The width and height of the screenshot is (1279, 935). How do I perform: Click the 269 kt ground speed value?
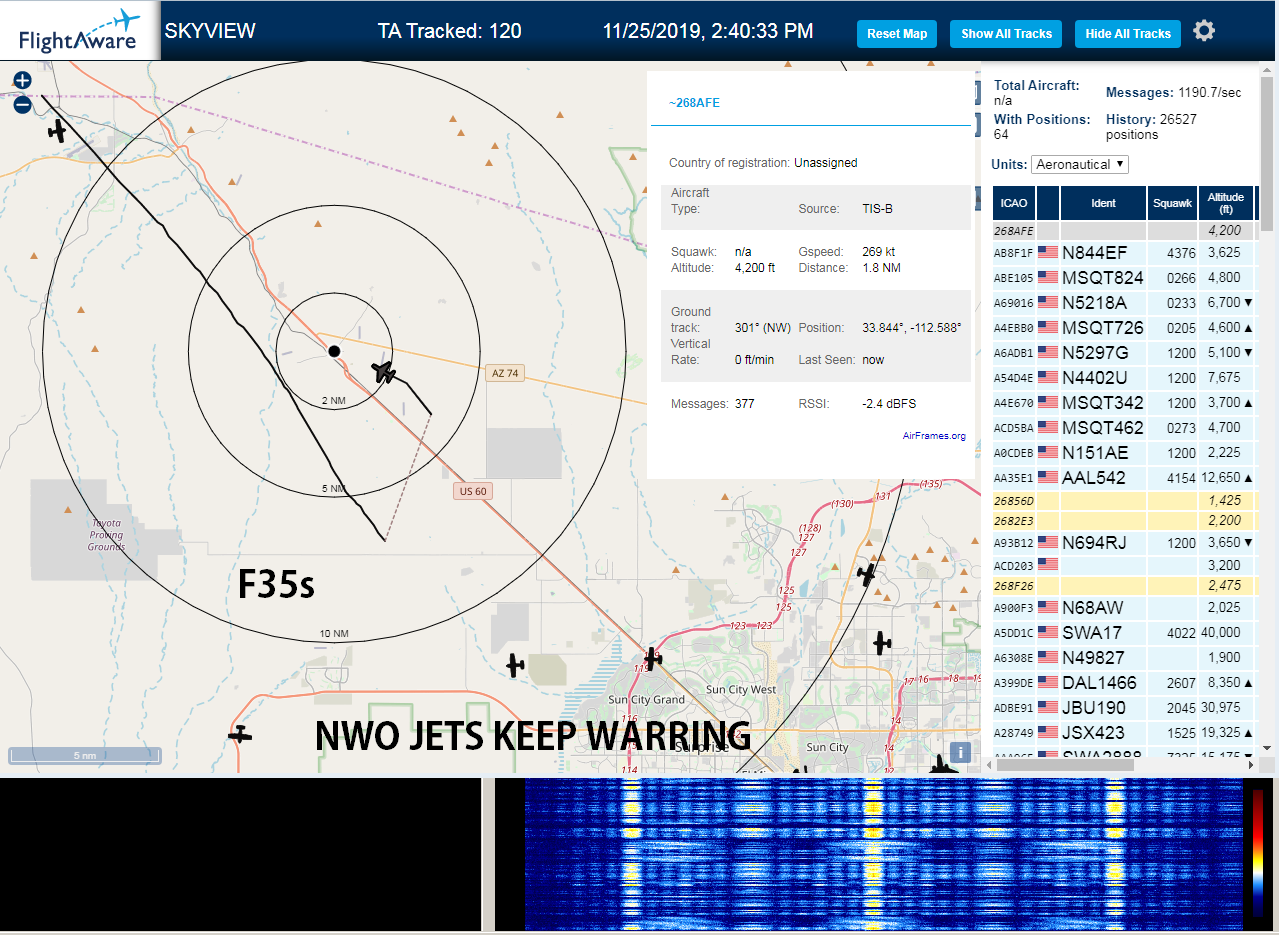pyautogui.click(x=879, y=252)
